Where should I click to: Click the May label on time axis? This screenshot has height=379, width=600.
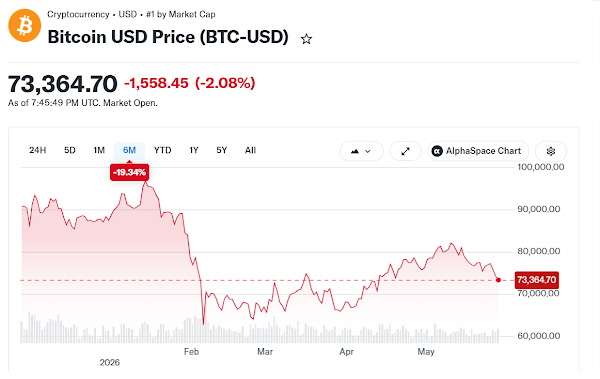click(426, 351)
